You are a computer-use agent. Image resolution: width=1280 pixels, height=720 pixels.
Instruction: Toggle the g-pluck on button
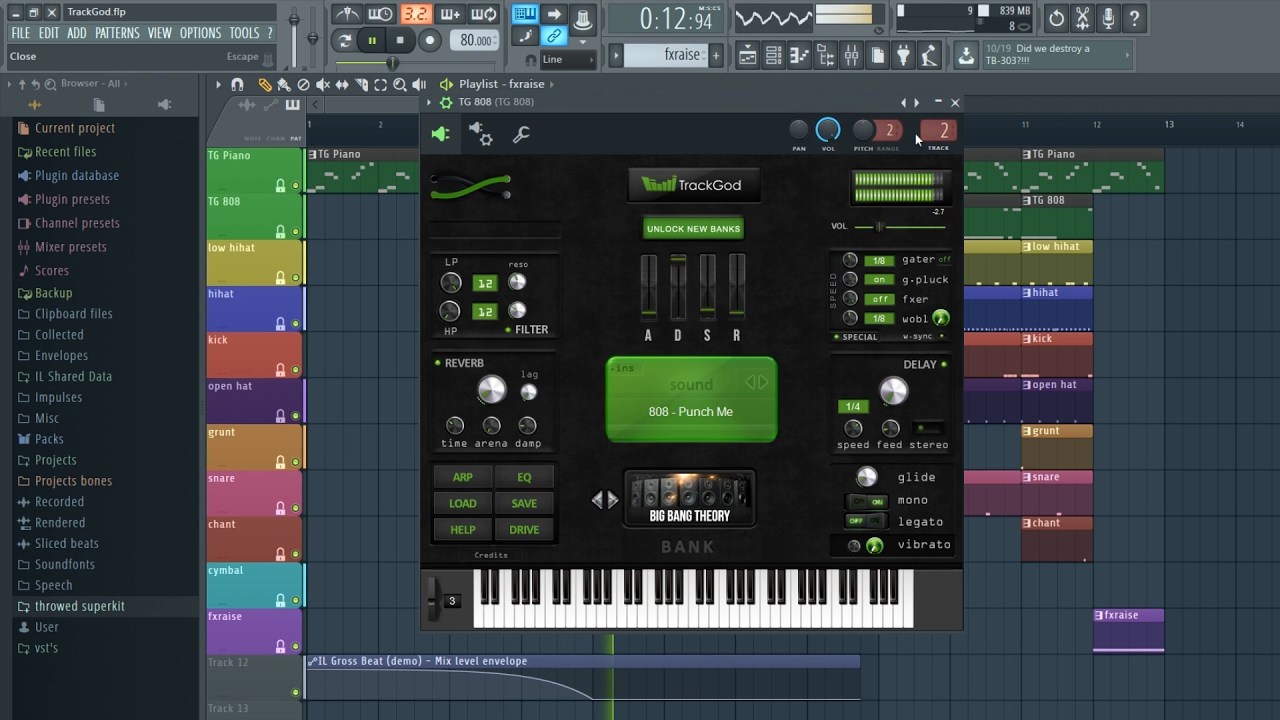click(x=880, y=280)
